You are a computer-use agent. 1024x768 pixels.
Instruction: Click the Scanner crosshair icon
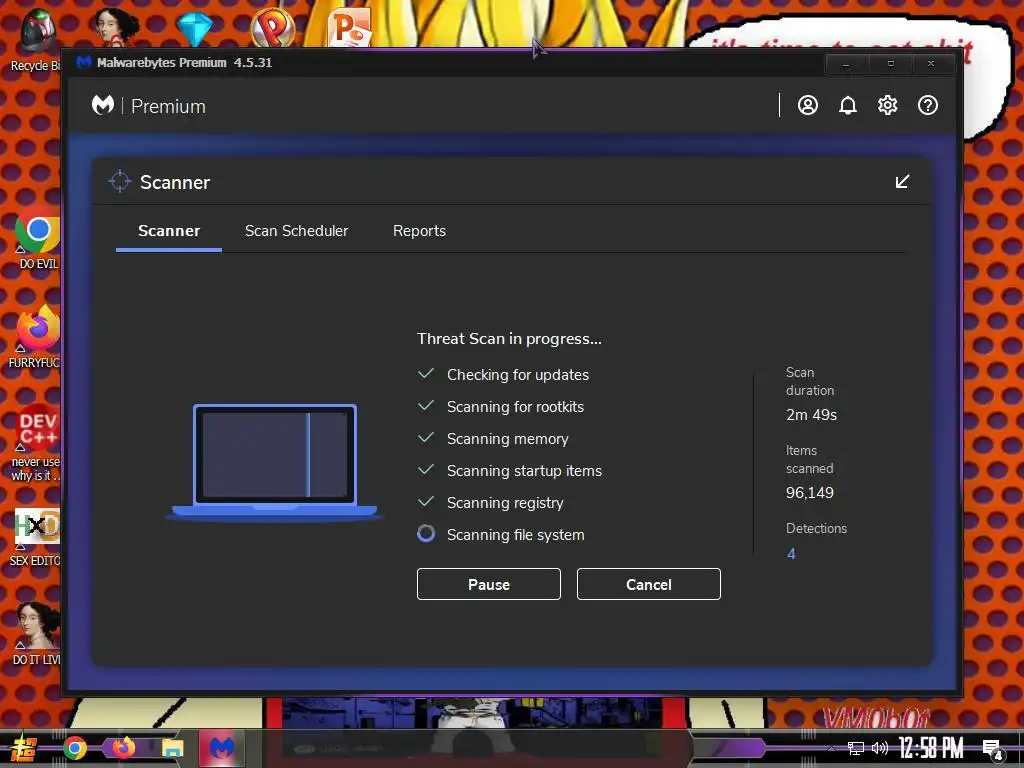120,182
